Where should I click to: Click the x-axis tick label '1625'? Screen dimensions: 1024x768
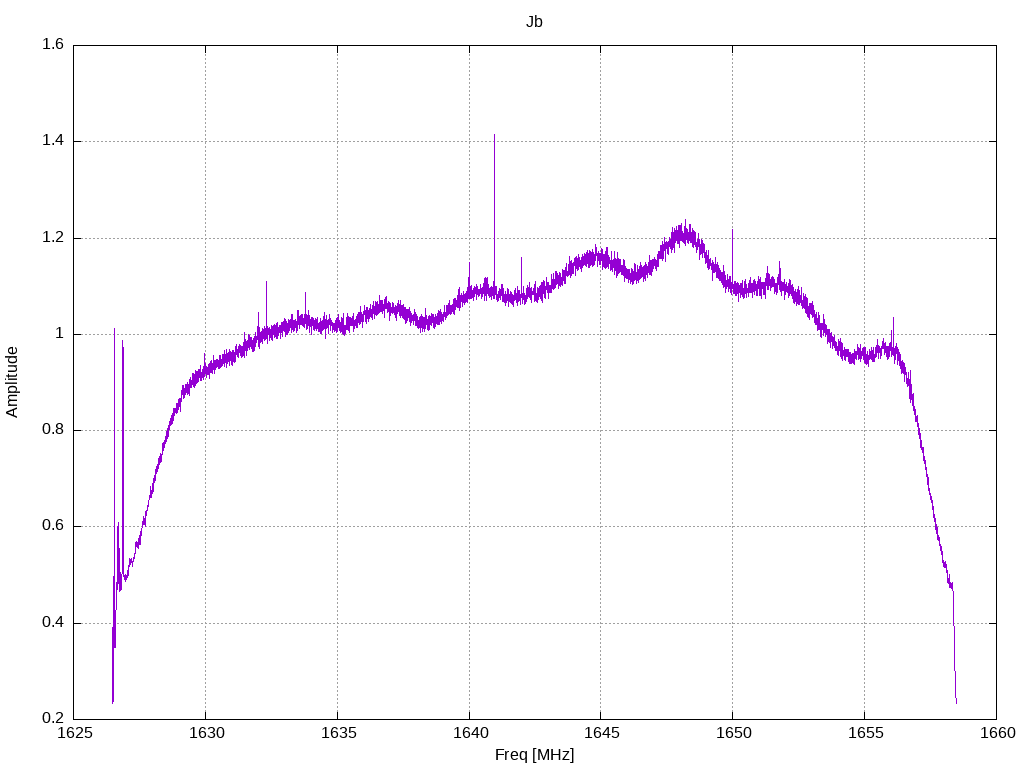pyautogui.click(x=74, y=733)
